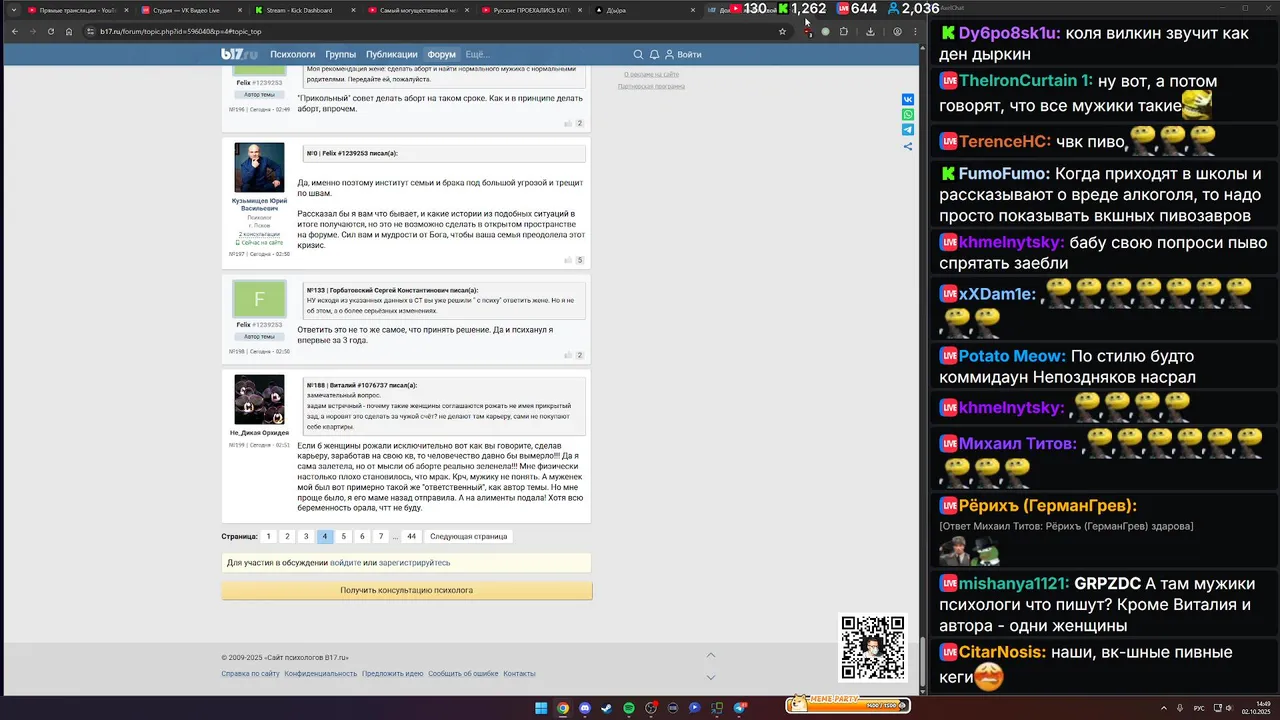
Task: Open Партнерская программа sidebar link
Action: 651,86
